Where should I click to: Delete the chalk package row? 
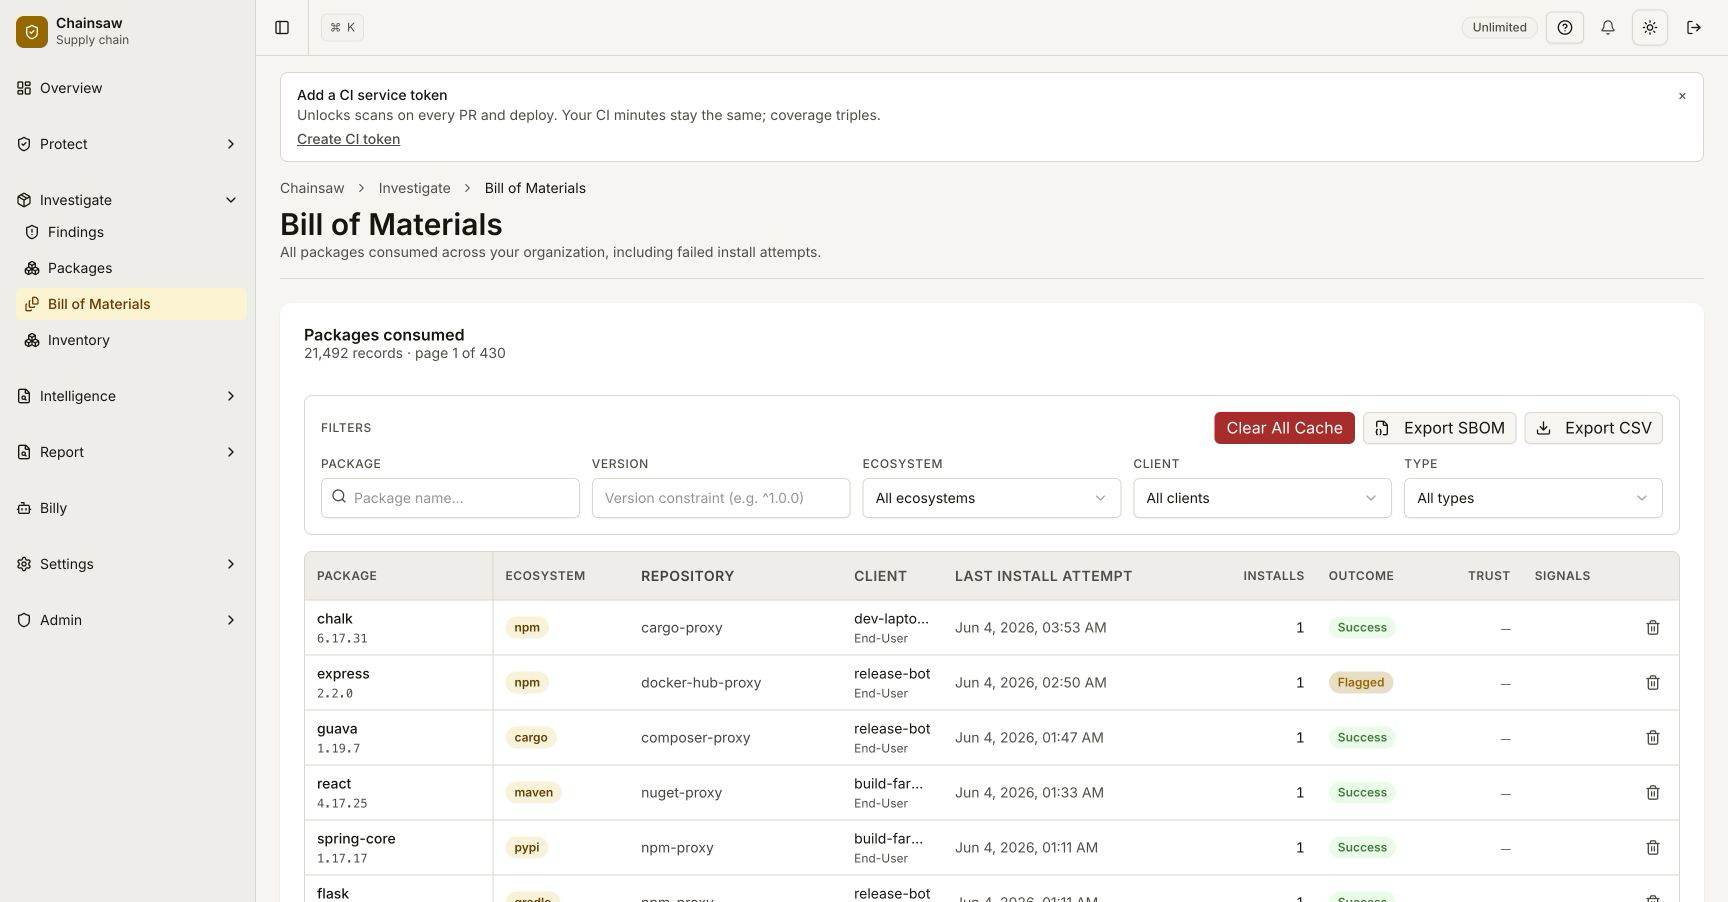[x=1653, y=628]
